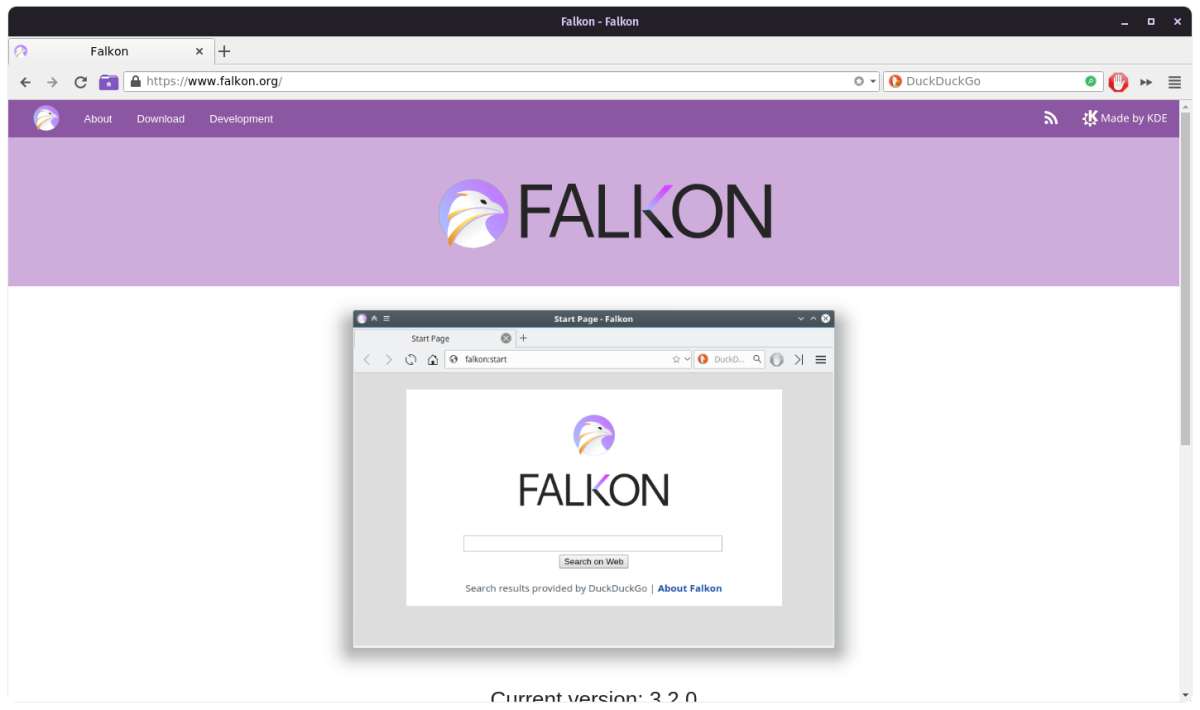This screenshot has width=1200, height=710.
Task: Click inside the address bar URL field
Action: [400, 82]
